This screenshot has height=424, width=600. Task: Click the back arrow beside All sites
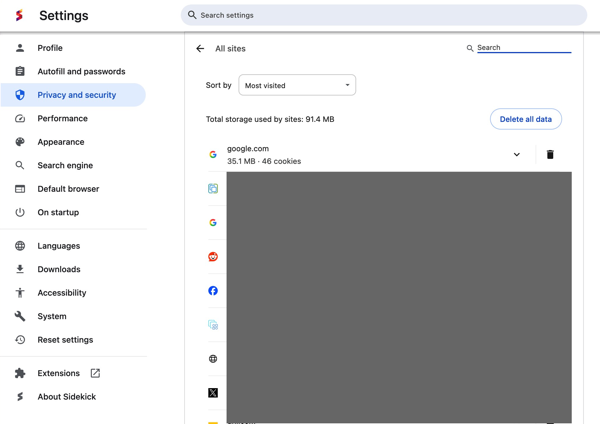[200, 49]
